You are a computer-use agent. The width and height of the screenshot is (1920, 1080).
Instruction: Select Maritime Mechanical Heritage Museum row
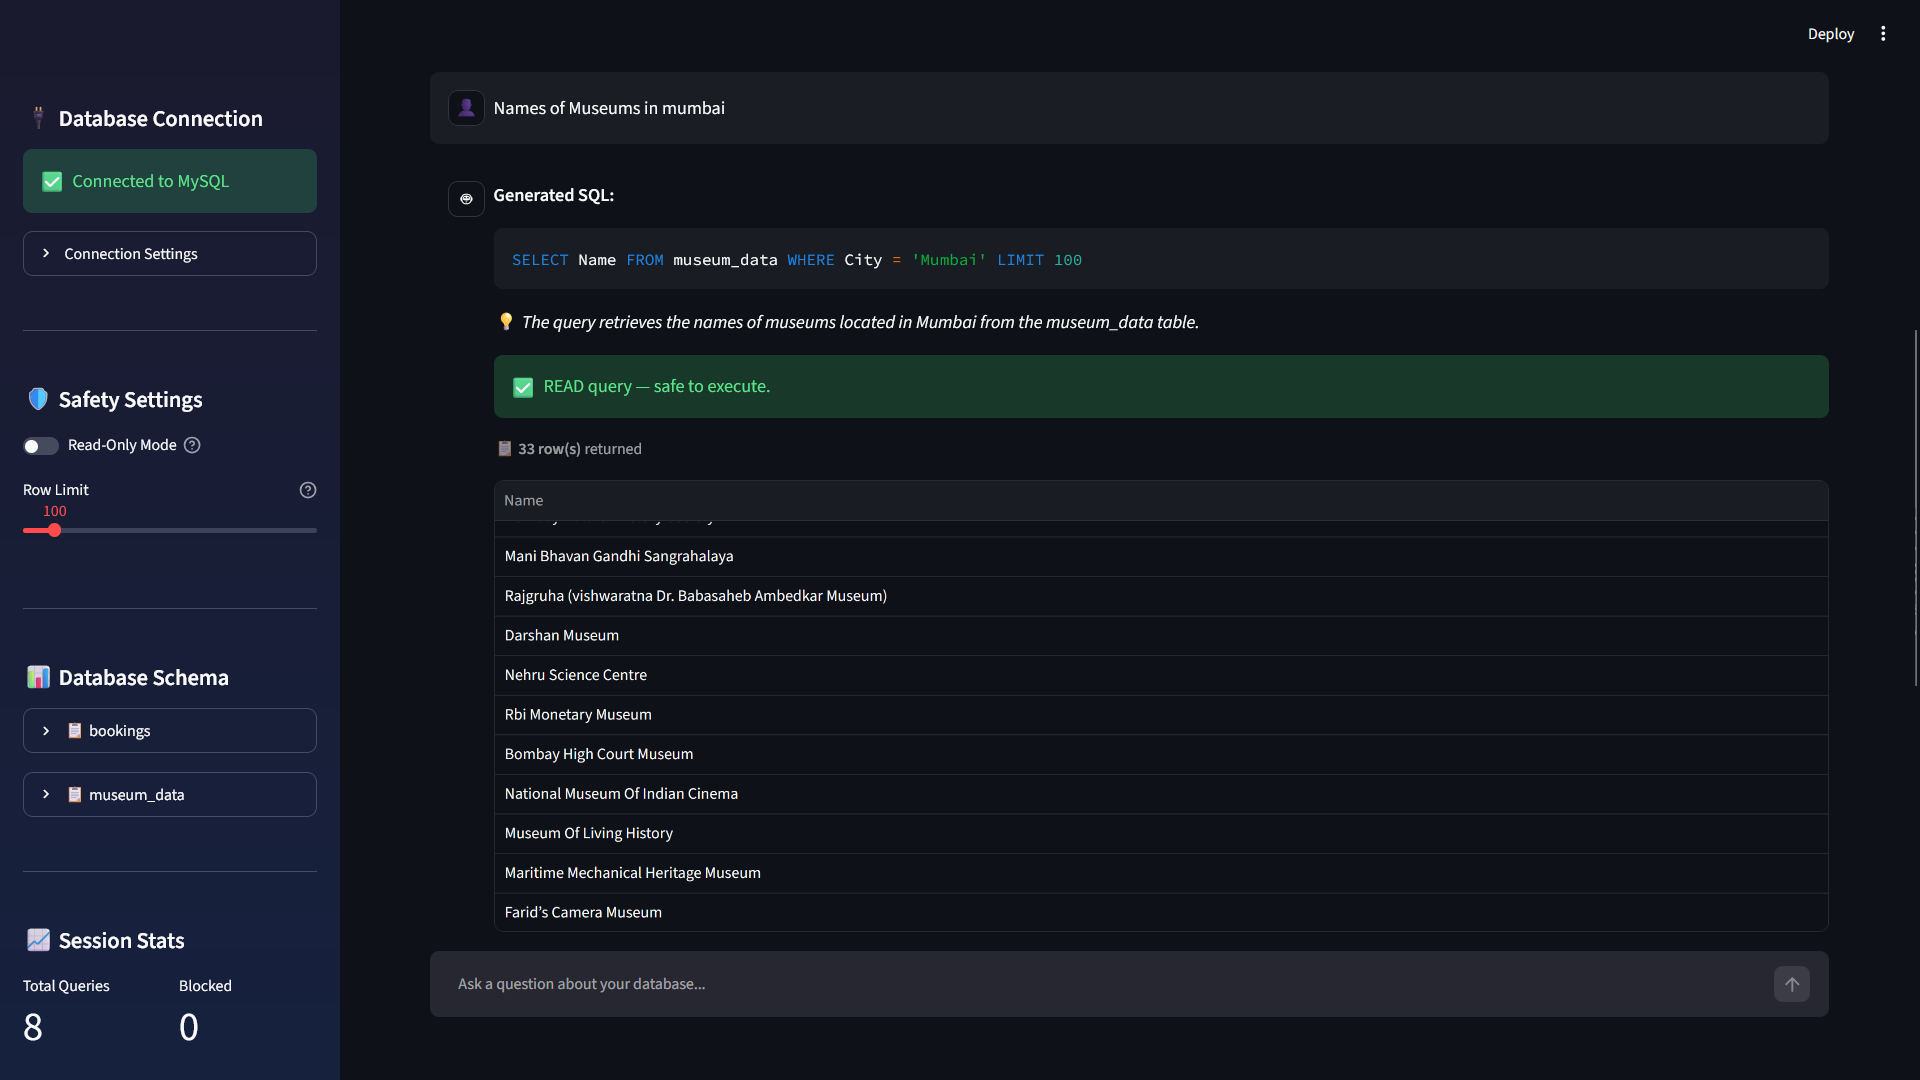[1160, 873]
